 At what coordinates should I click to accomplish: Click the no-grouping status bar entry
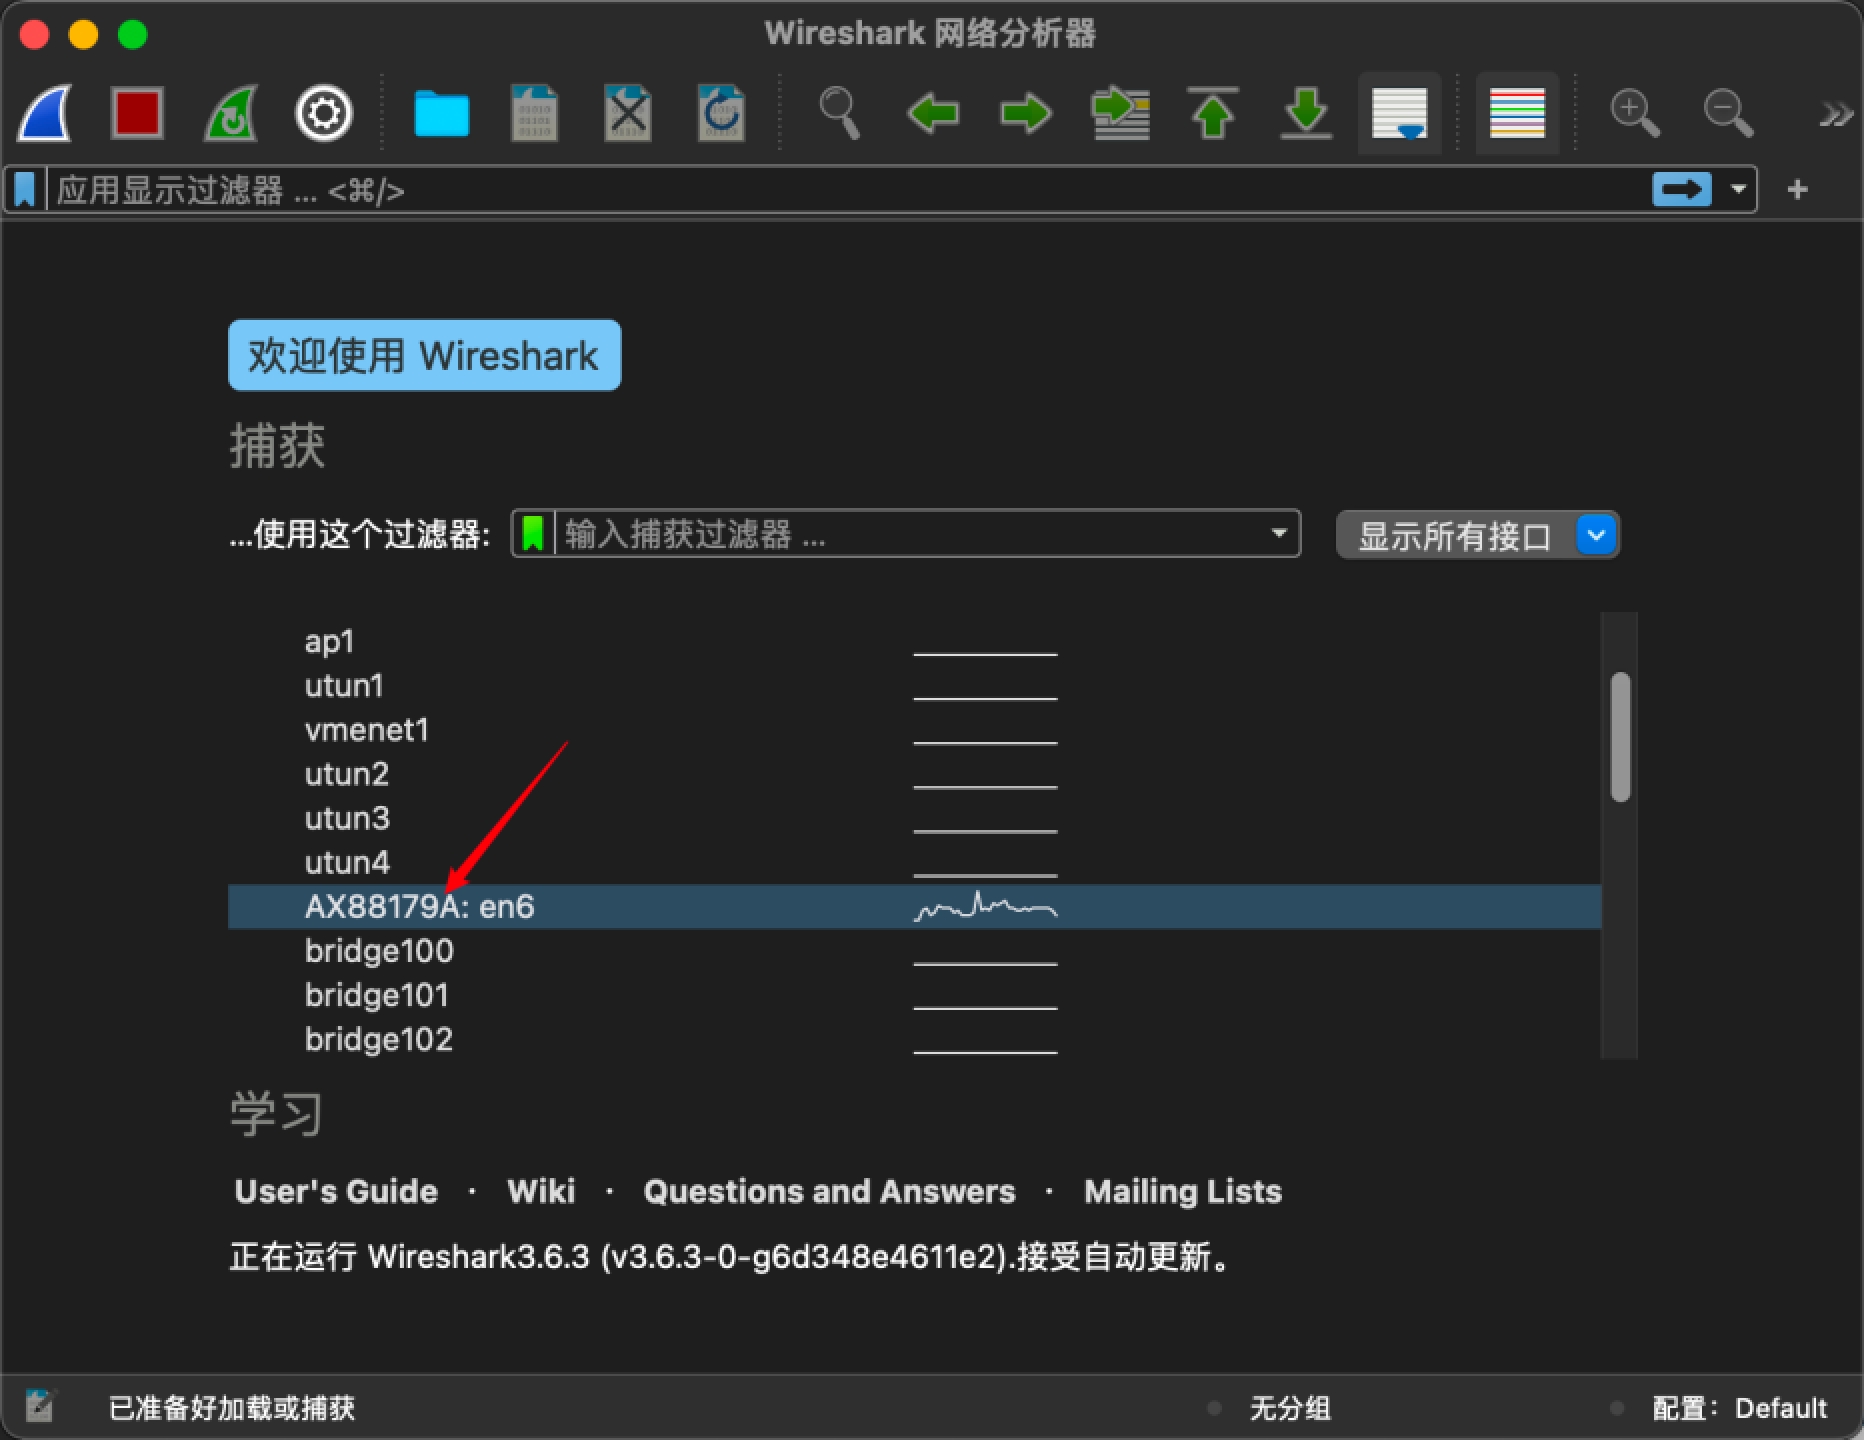point(1290,1408)
